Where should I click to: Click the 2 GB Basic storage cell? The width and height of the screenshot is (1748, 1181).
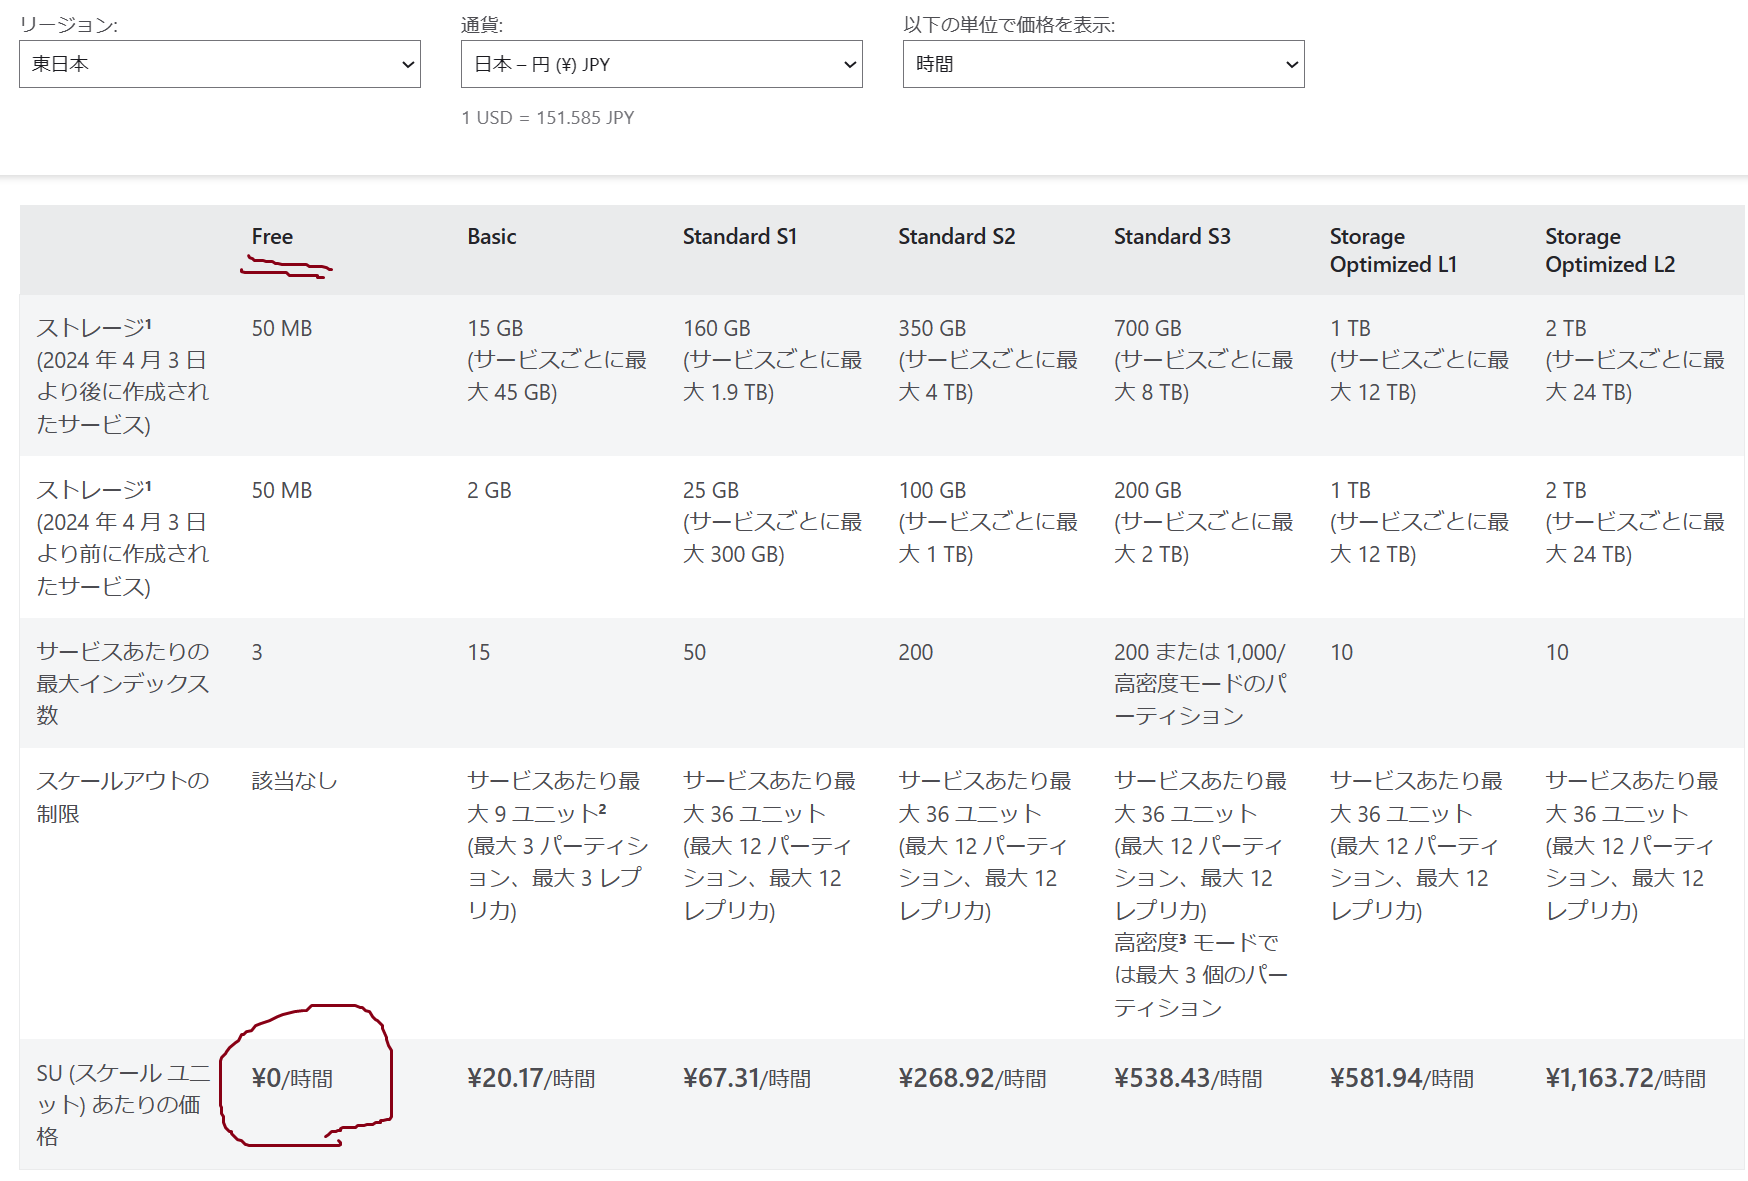click(x=489, y=491)
